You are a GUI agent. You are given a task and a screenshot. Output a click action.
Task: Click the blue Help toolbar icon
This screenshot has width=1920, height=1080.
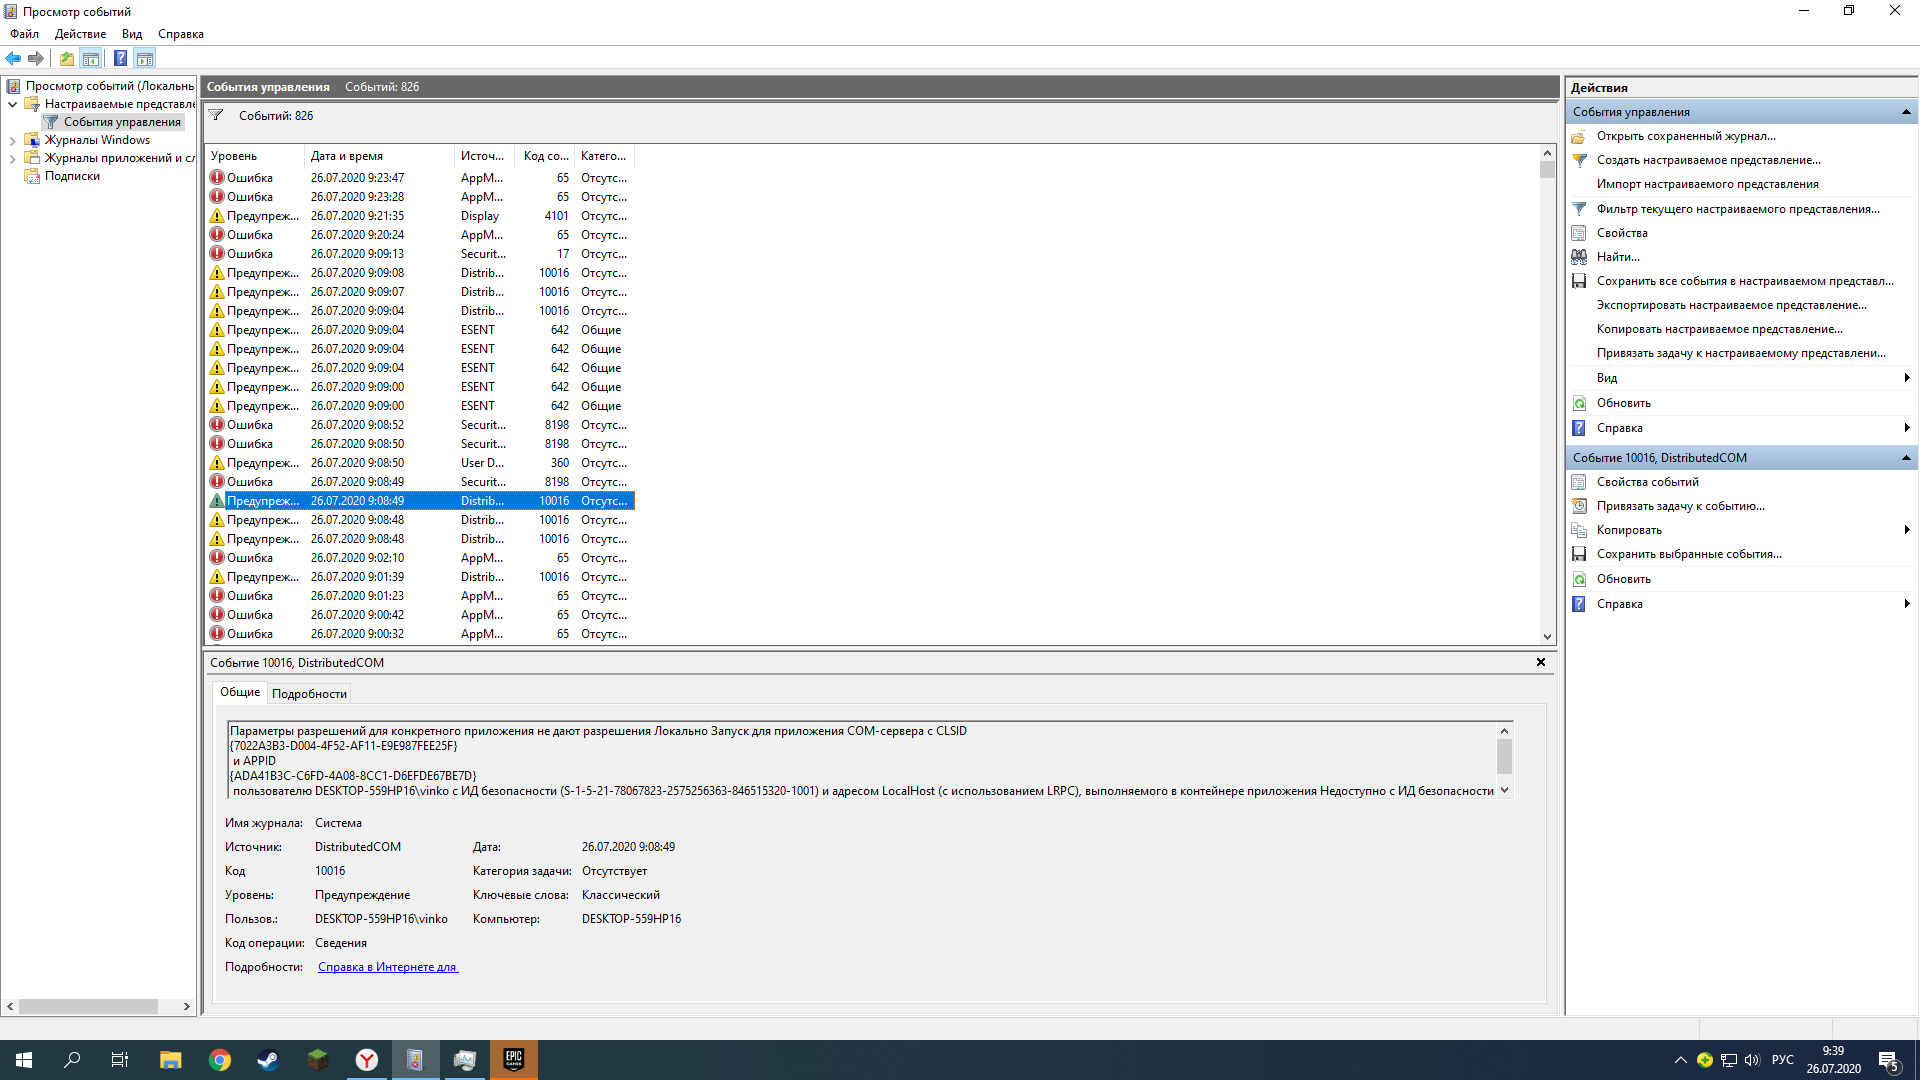[x=120, y=58]
